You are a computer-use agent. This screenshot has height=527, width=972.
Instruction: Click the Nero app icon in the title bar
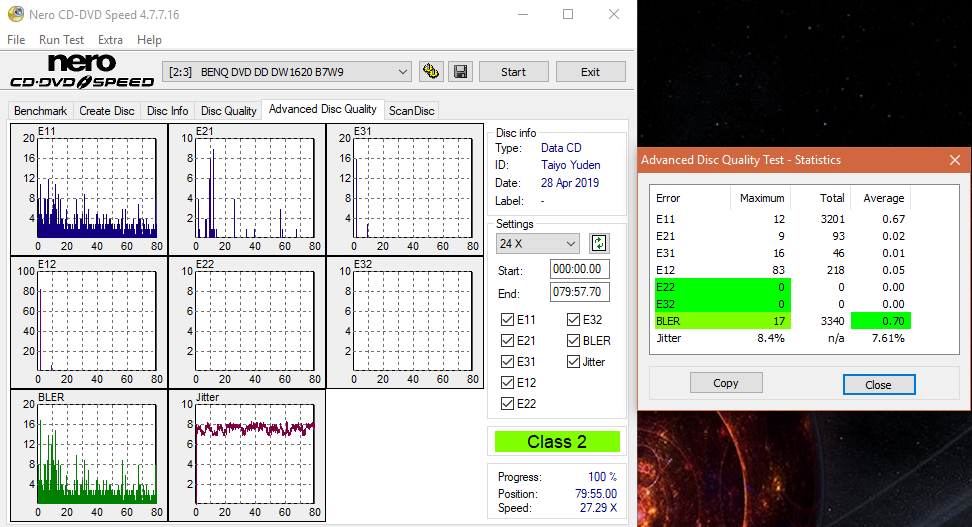click(x=15, y=14)
